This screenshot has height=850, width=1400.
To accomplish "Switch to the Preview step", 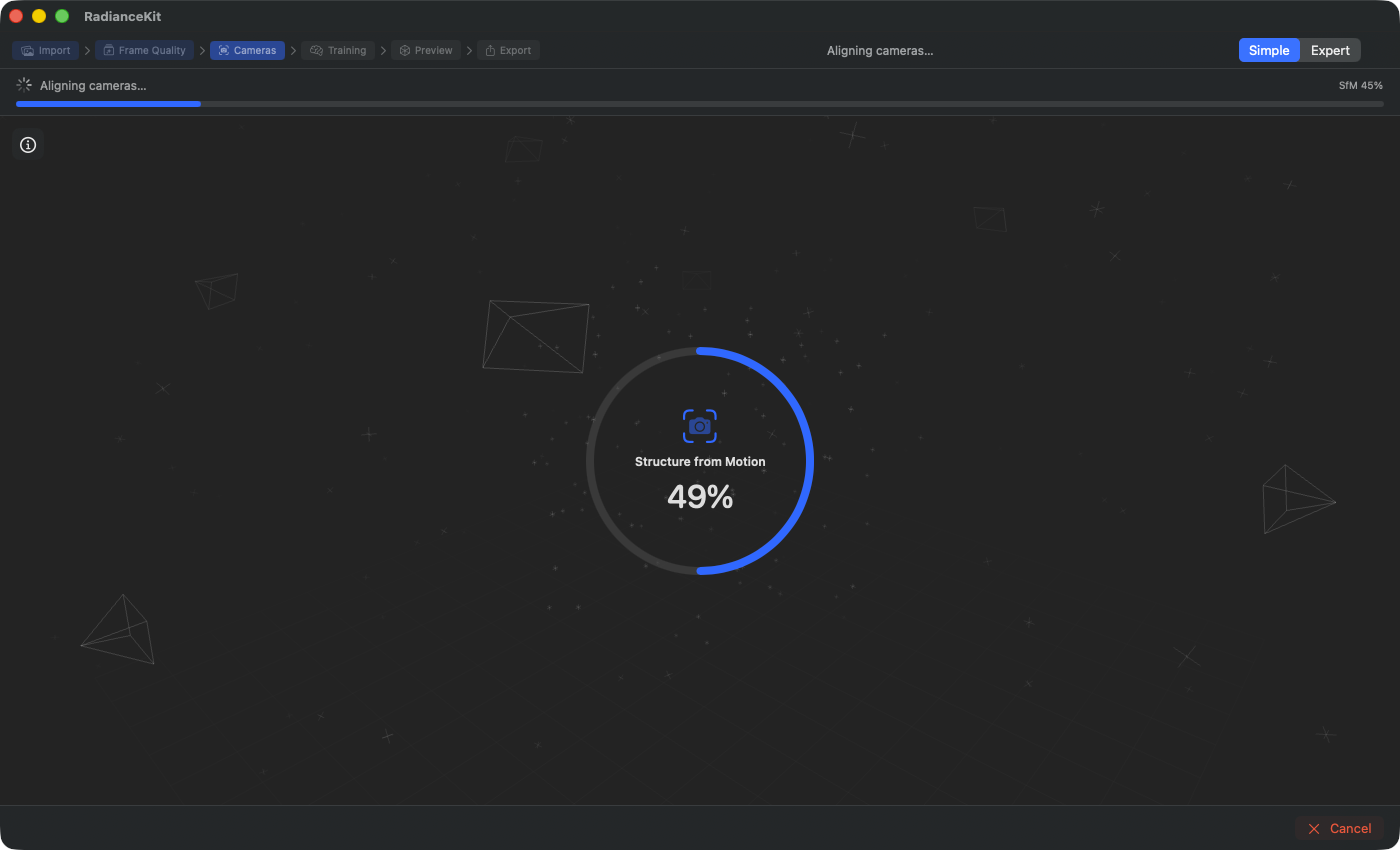I will coord(426,50).
